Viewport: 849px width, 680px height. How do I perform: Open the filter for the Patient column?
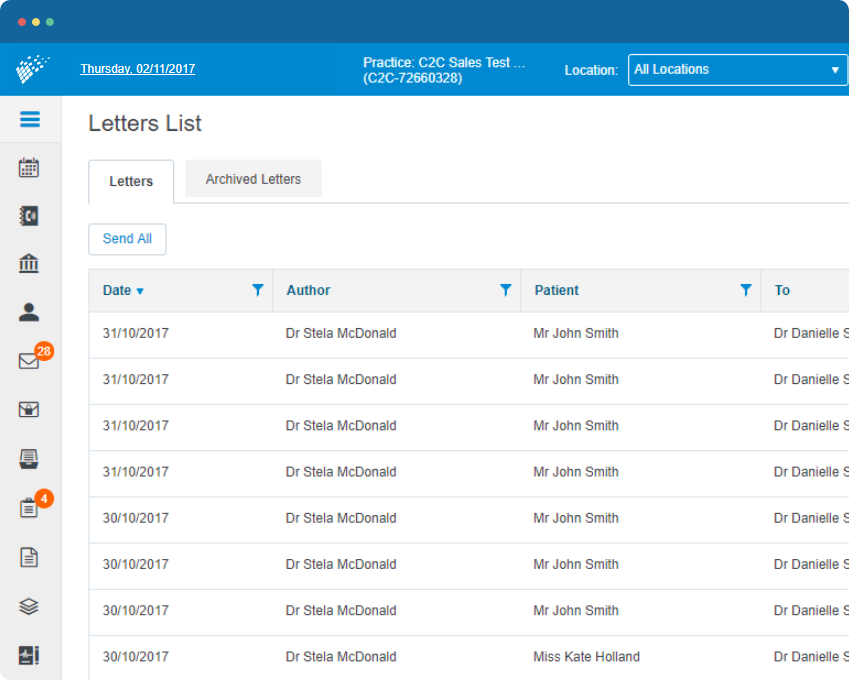[x=745, y=290]
